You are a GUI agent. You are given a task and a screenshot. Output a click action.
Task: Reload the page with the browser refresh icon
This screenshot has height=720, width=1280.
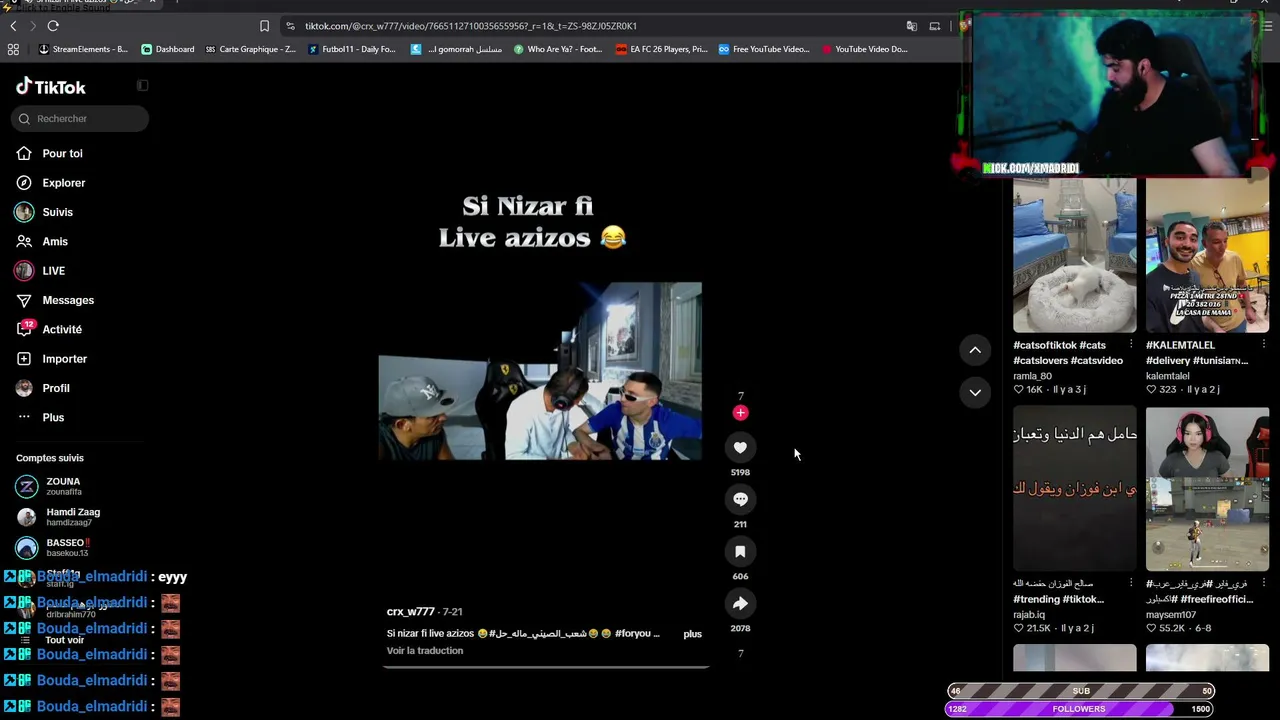pos(53,26)
